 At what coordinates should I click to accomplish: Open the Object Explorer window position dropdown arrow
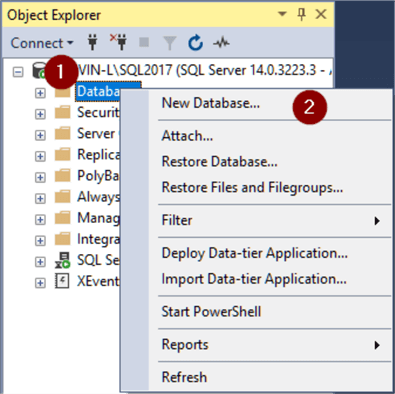282,14
